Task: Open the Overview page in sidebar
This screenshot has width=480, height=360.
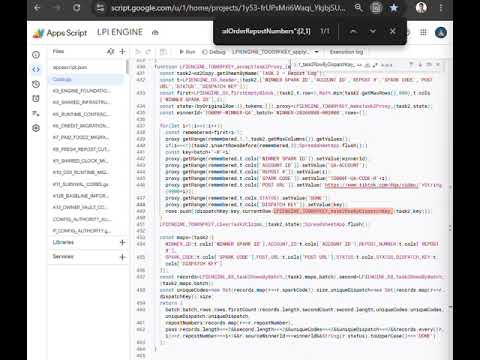Action: (36, 55)
